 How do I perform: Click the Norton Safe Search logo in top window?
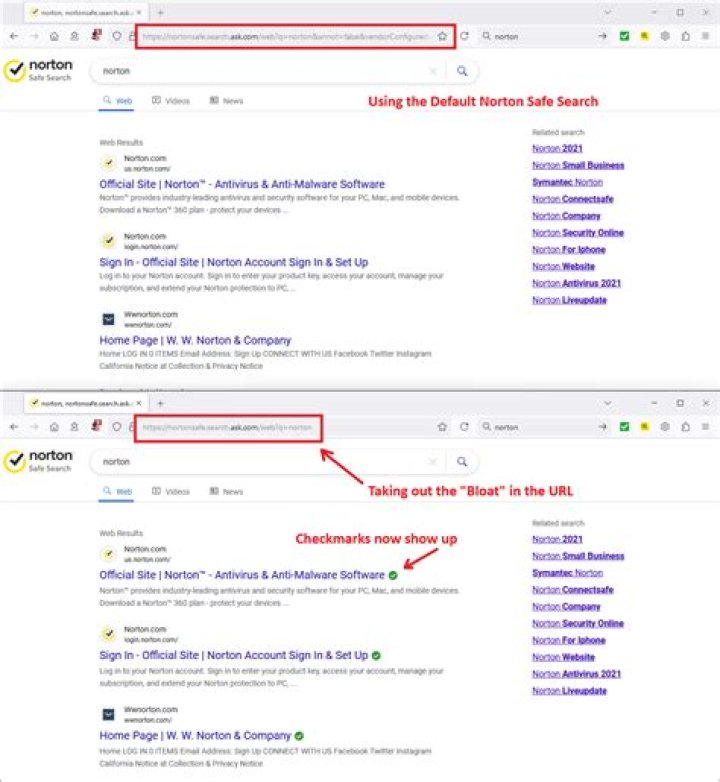point(38,71)
